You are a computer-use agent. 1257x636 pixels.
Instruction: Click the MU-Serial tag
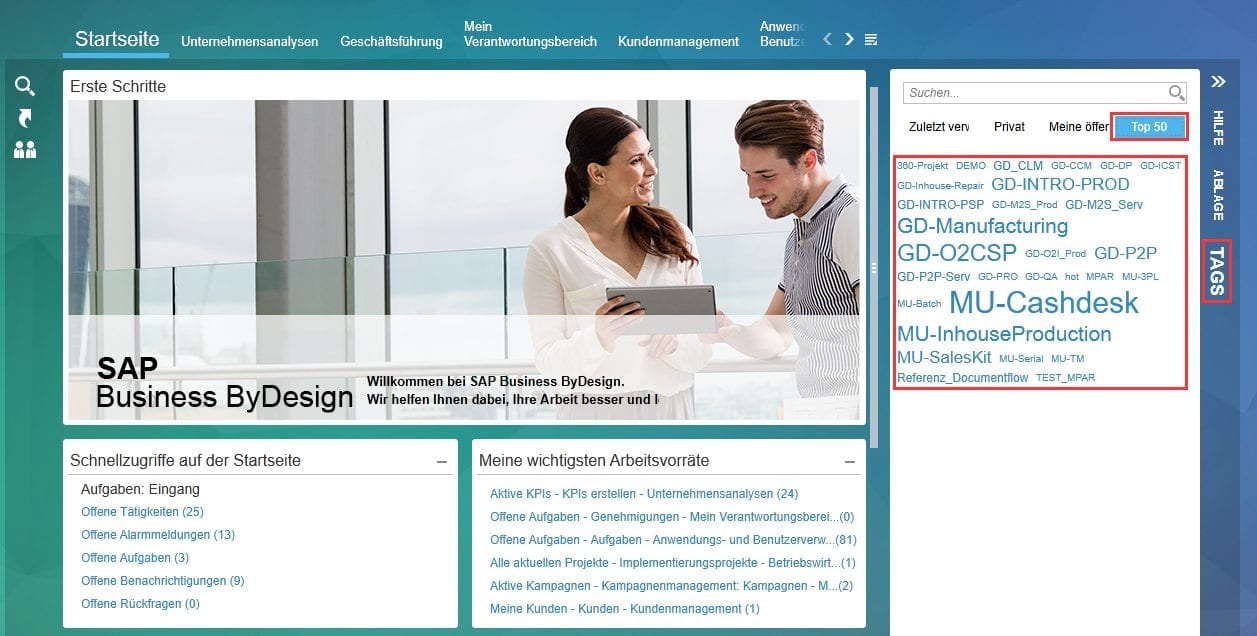click(1021, 359)
